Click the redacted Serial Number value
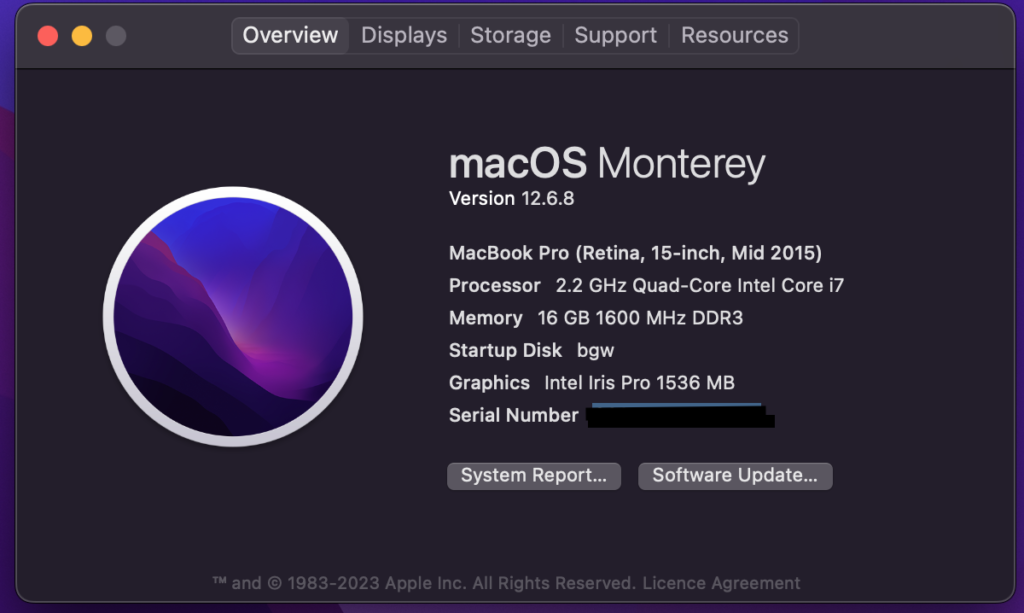This screenshot has width=1024, height=613. [680, 416]
